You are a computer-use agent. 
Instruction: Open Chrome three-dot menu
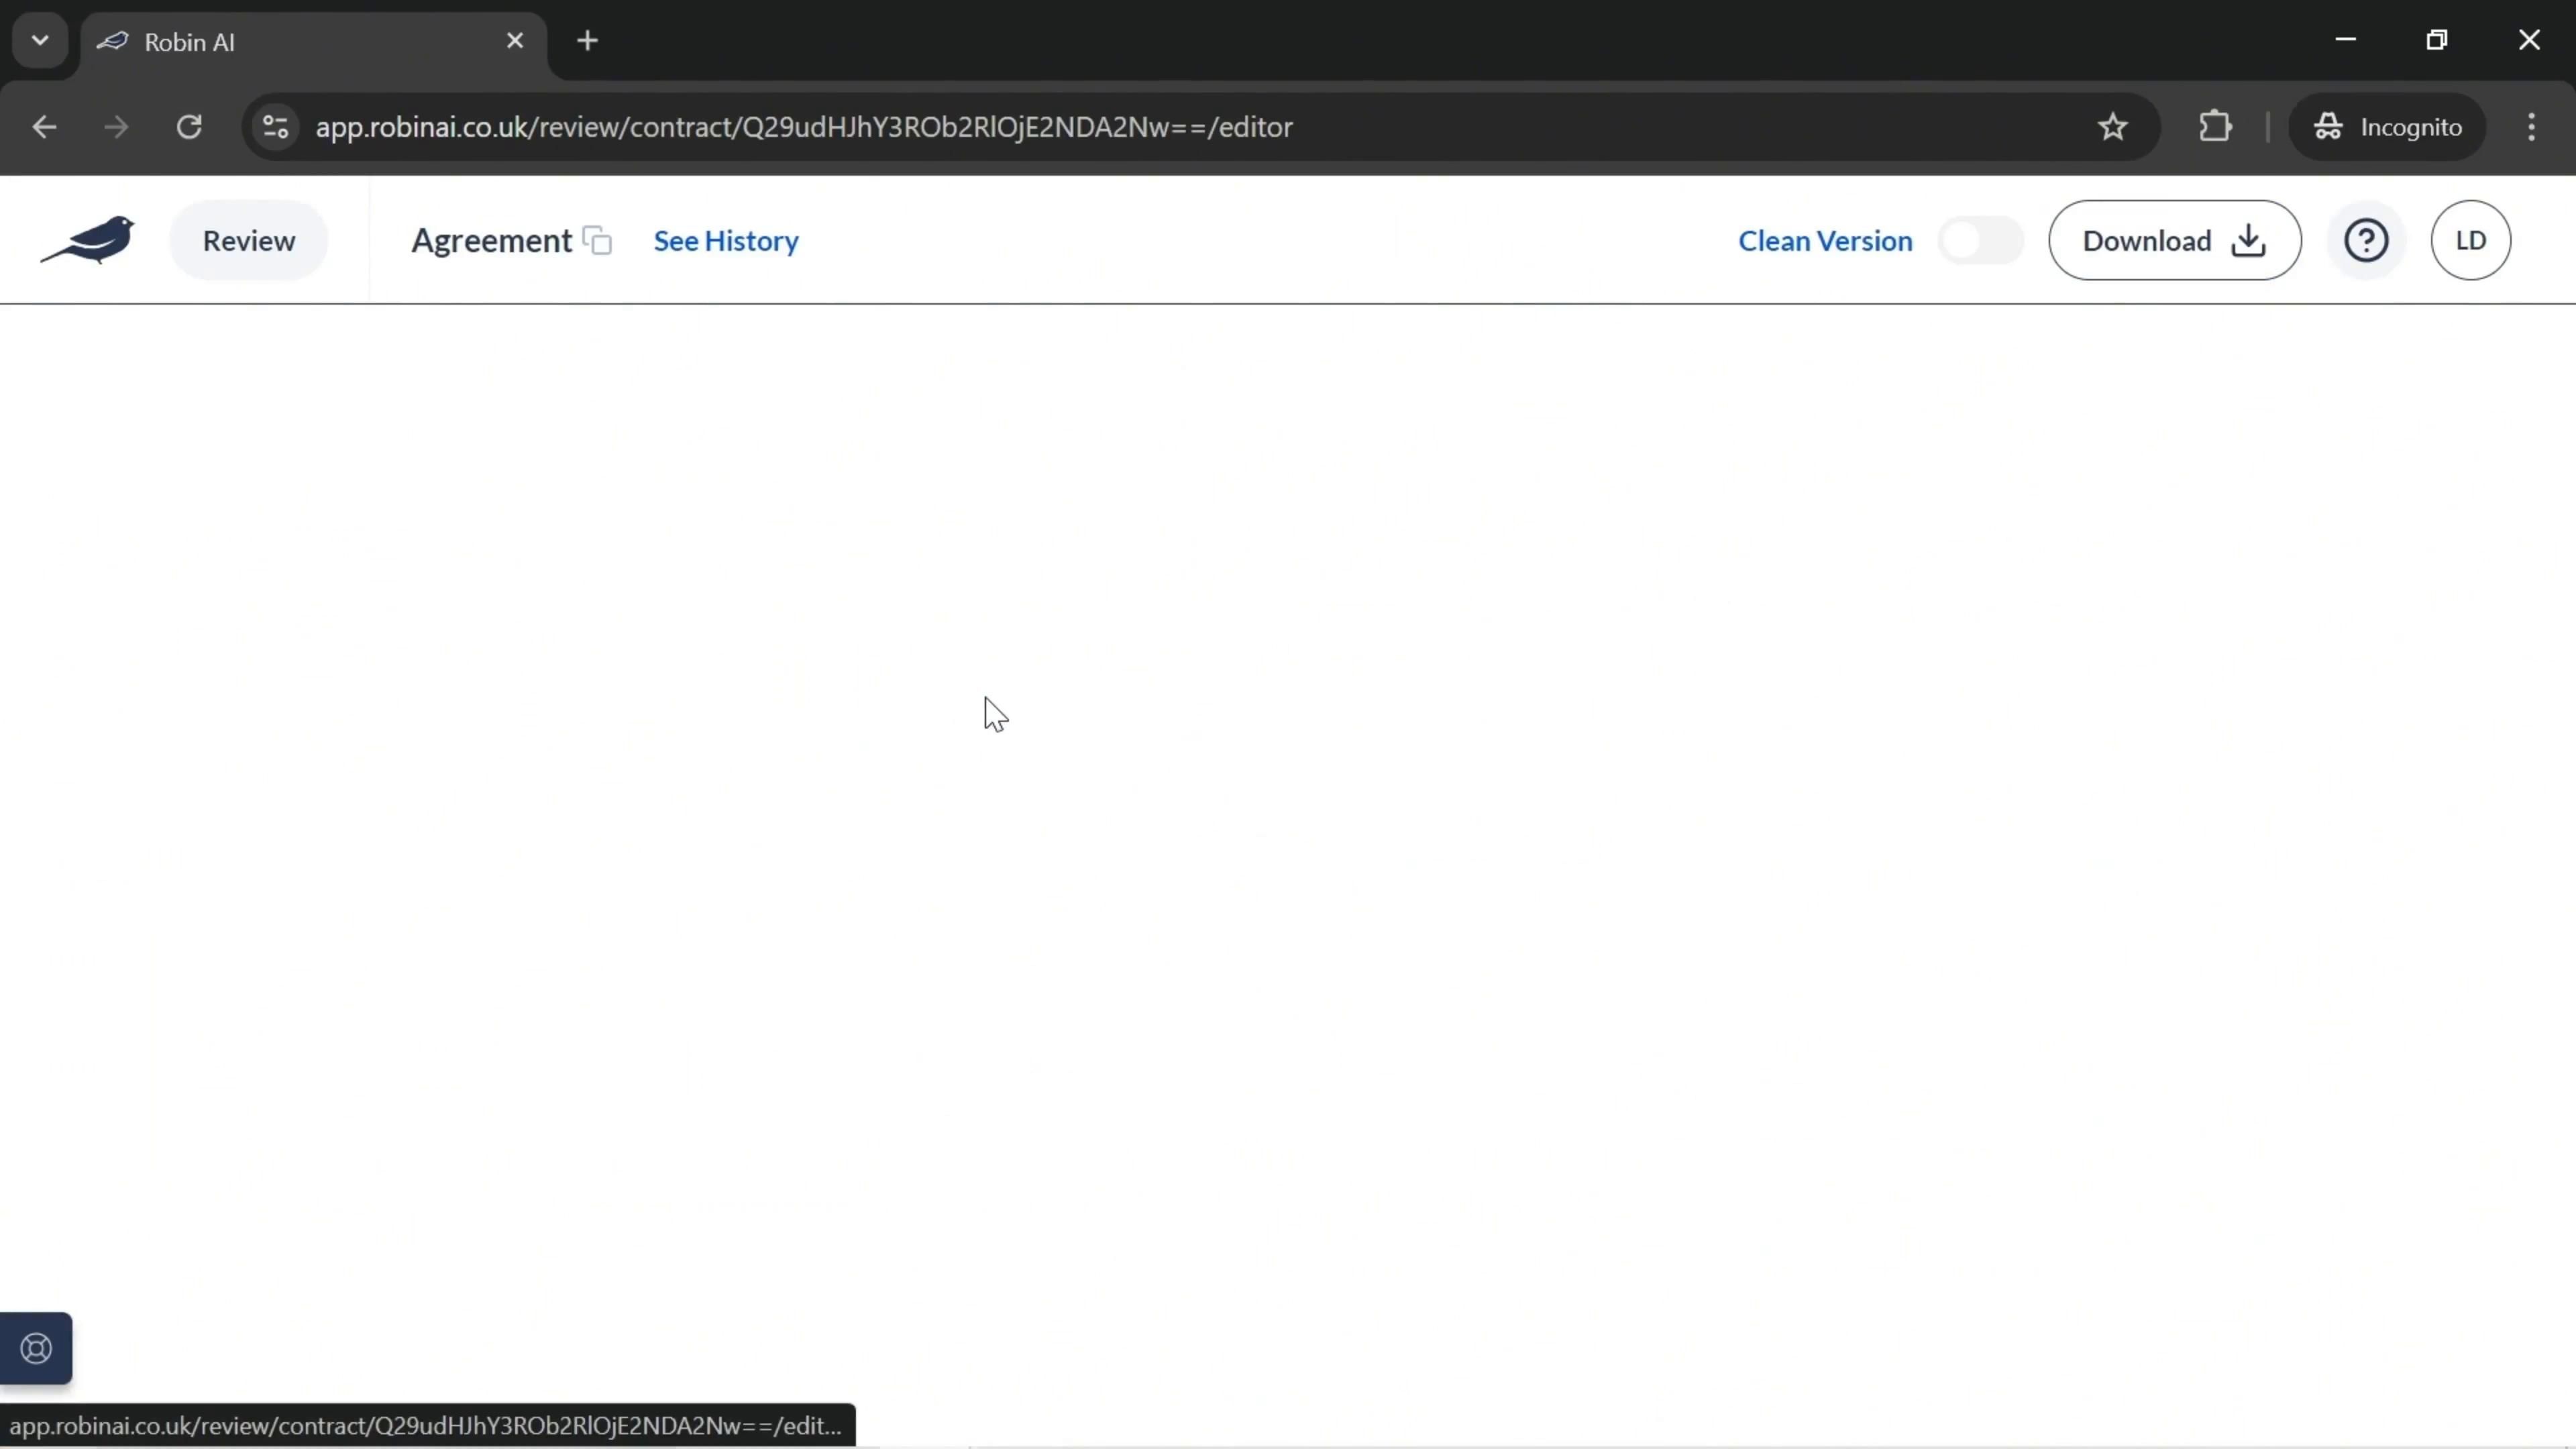click(2531, 127)
